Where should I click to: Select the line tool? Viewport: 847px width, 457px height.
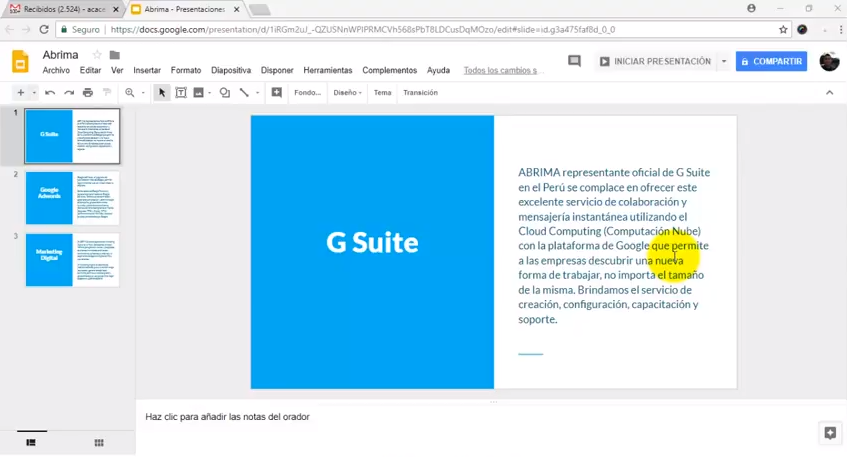coord(244,93)
